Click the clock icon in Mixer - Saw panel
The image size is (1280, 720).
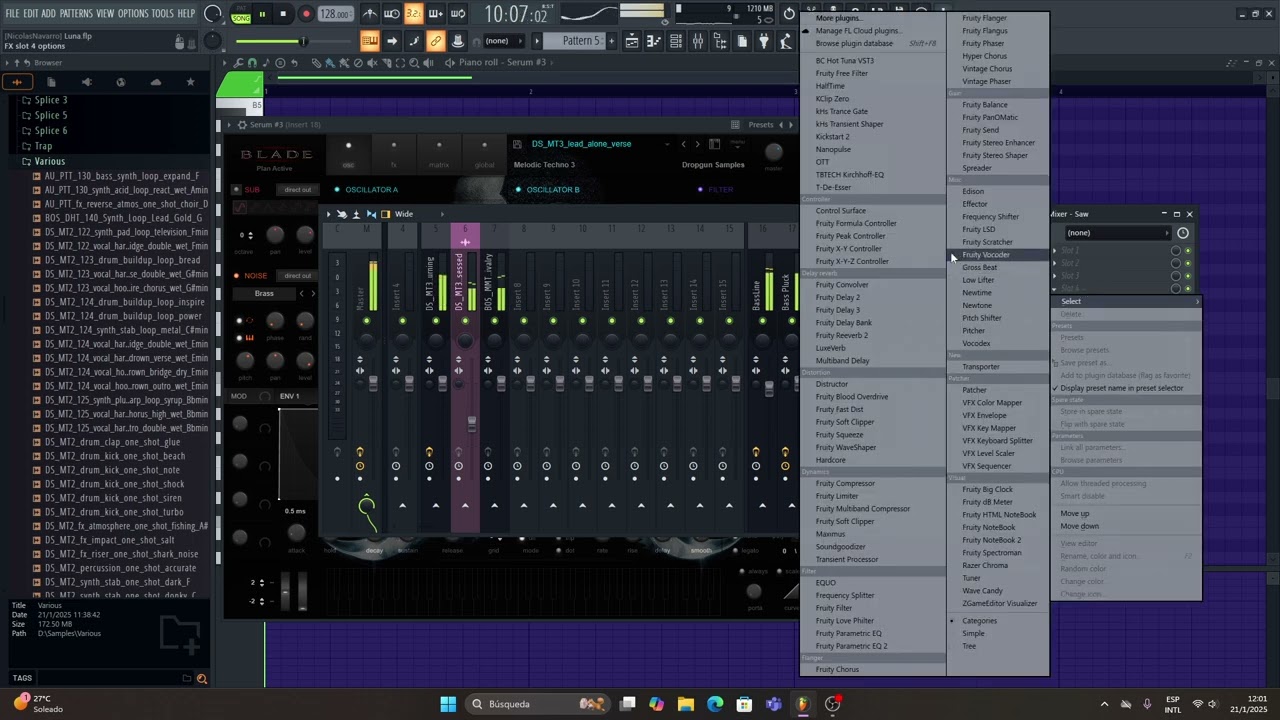coord(1183,233)
